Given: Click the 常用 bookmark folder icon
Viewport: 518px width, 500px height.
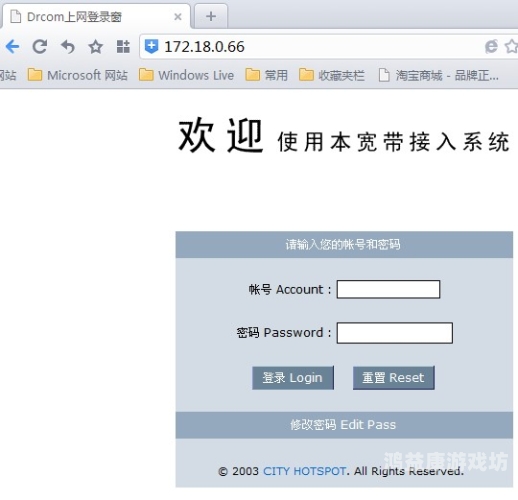Looking at the screenshot, I should 253,75.
